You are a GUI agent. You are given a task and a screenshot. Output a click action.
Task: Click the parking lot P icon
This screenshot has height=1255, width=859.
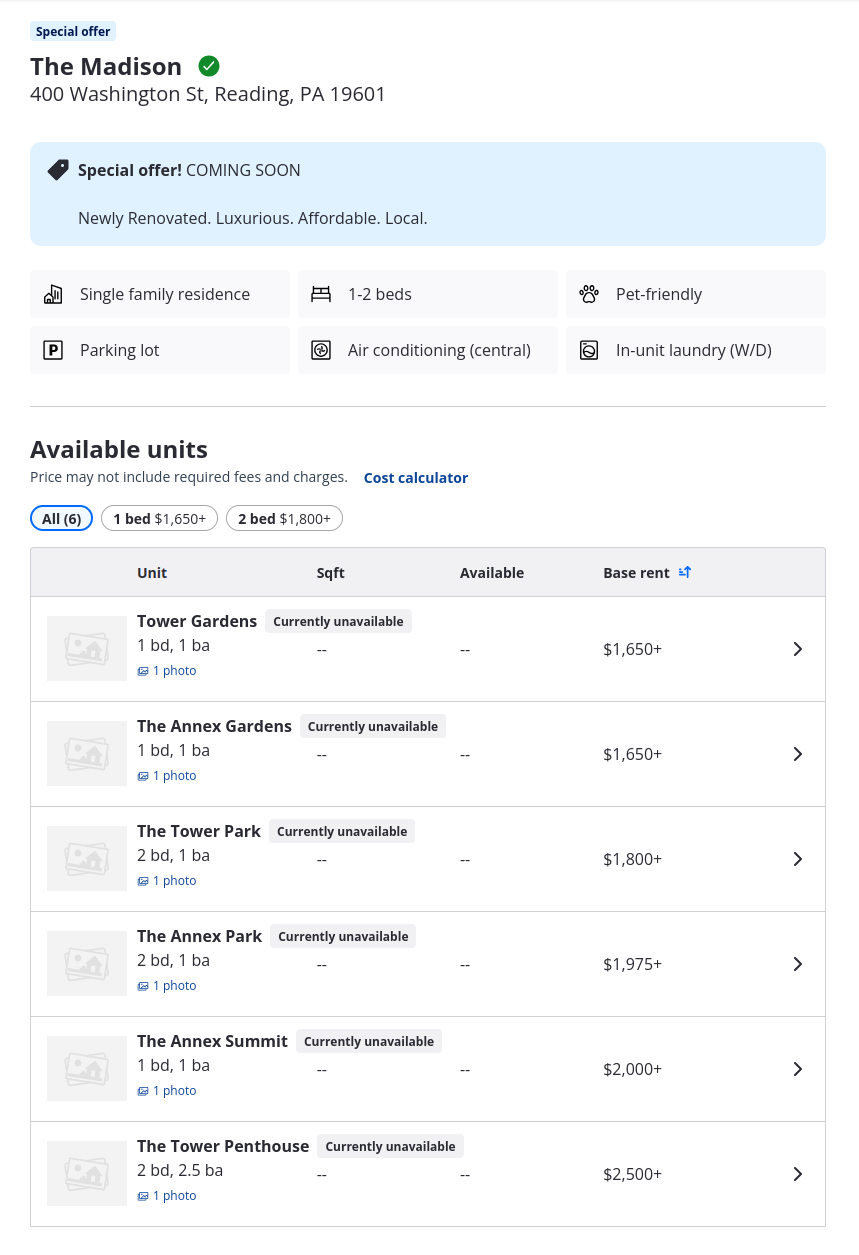(x=53, y=350)
